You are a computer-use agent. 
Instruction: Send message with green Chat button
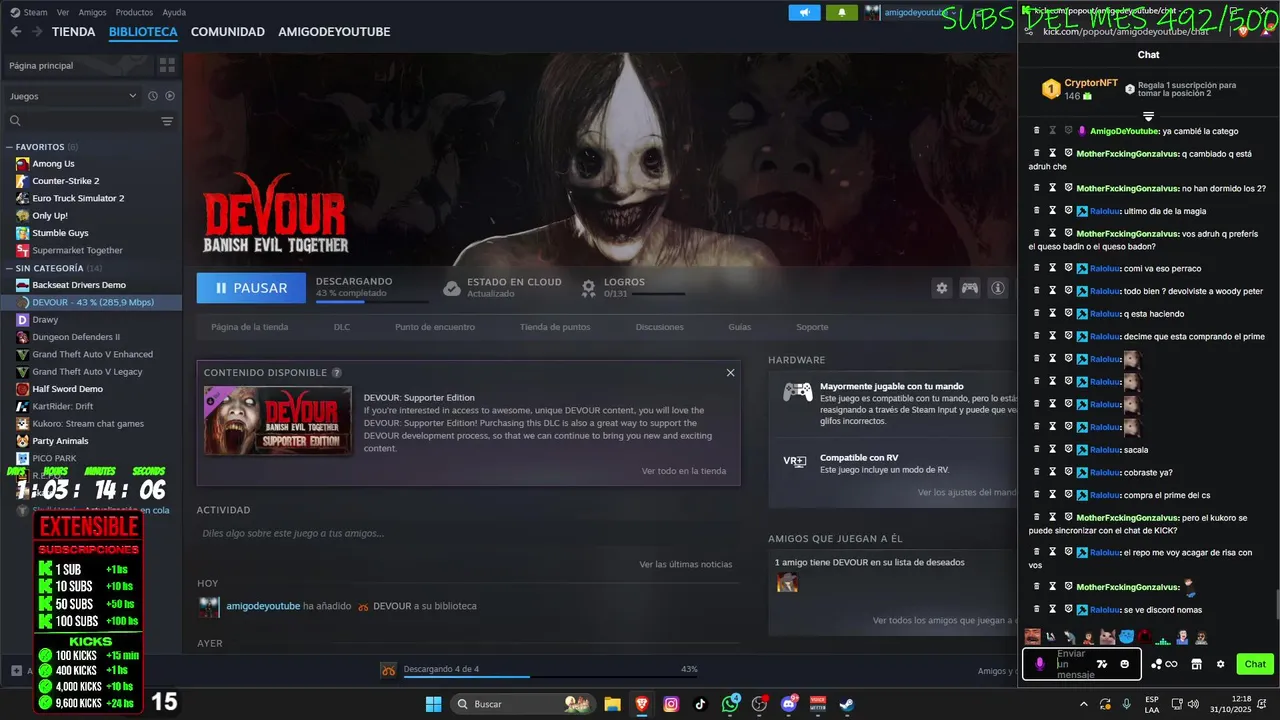click(x=1255, y=664)
